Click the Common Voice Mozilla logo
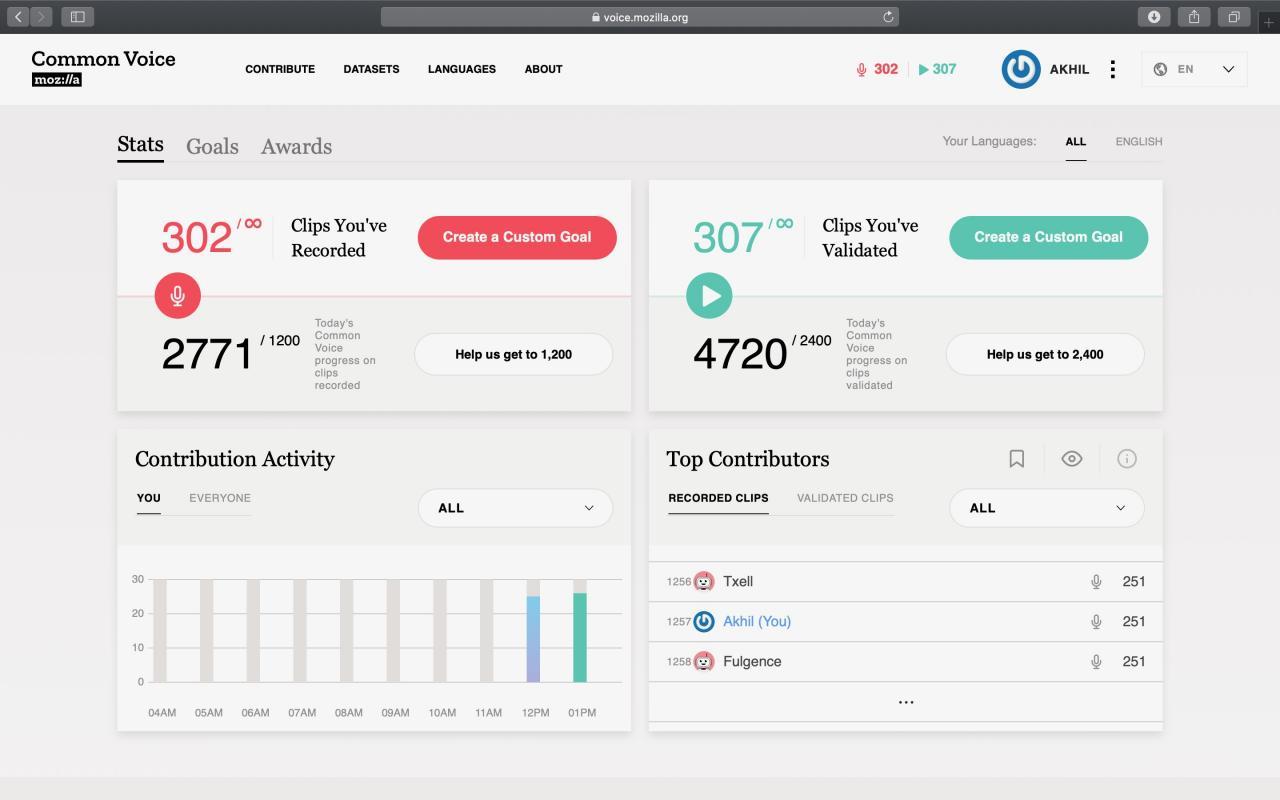 pyautogui.click(x=103, y=68)
